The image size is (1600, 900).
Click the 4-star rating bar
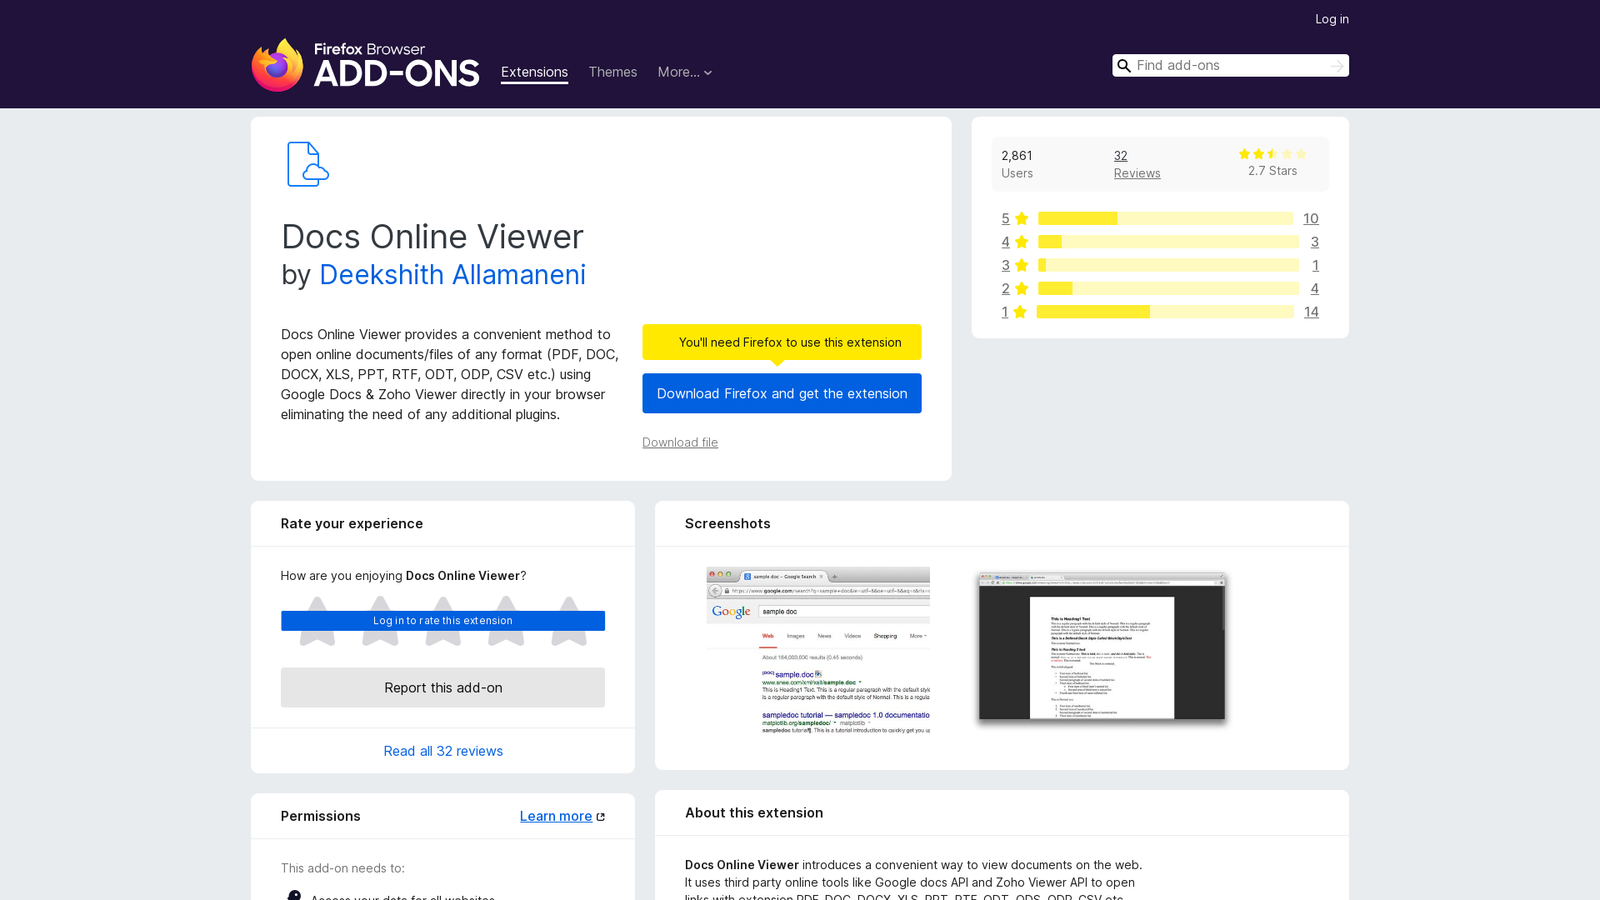pos(1168,242)
